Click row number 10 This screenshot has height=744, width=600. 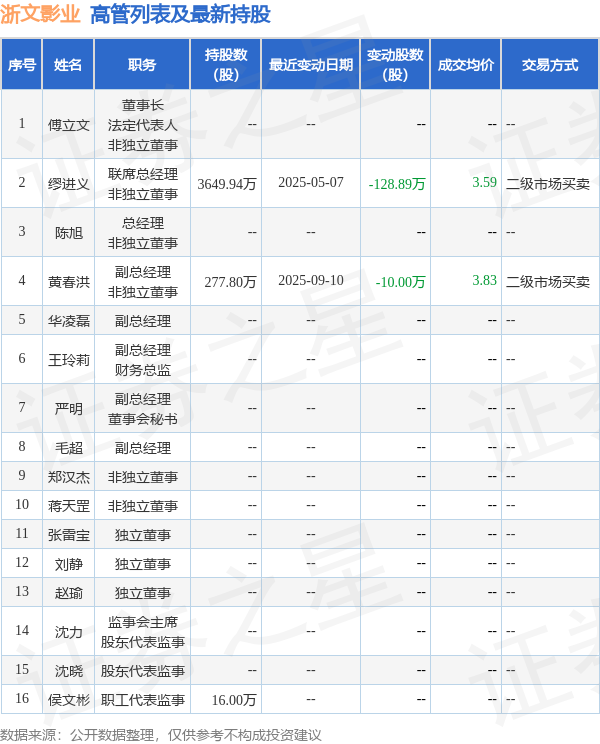pyautogui.click(x=22, y=504)
